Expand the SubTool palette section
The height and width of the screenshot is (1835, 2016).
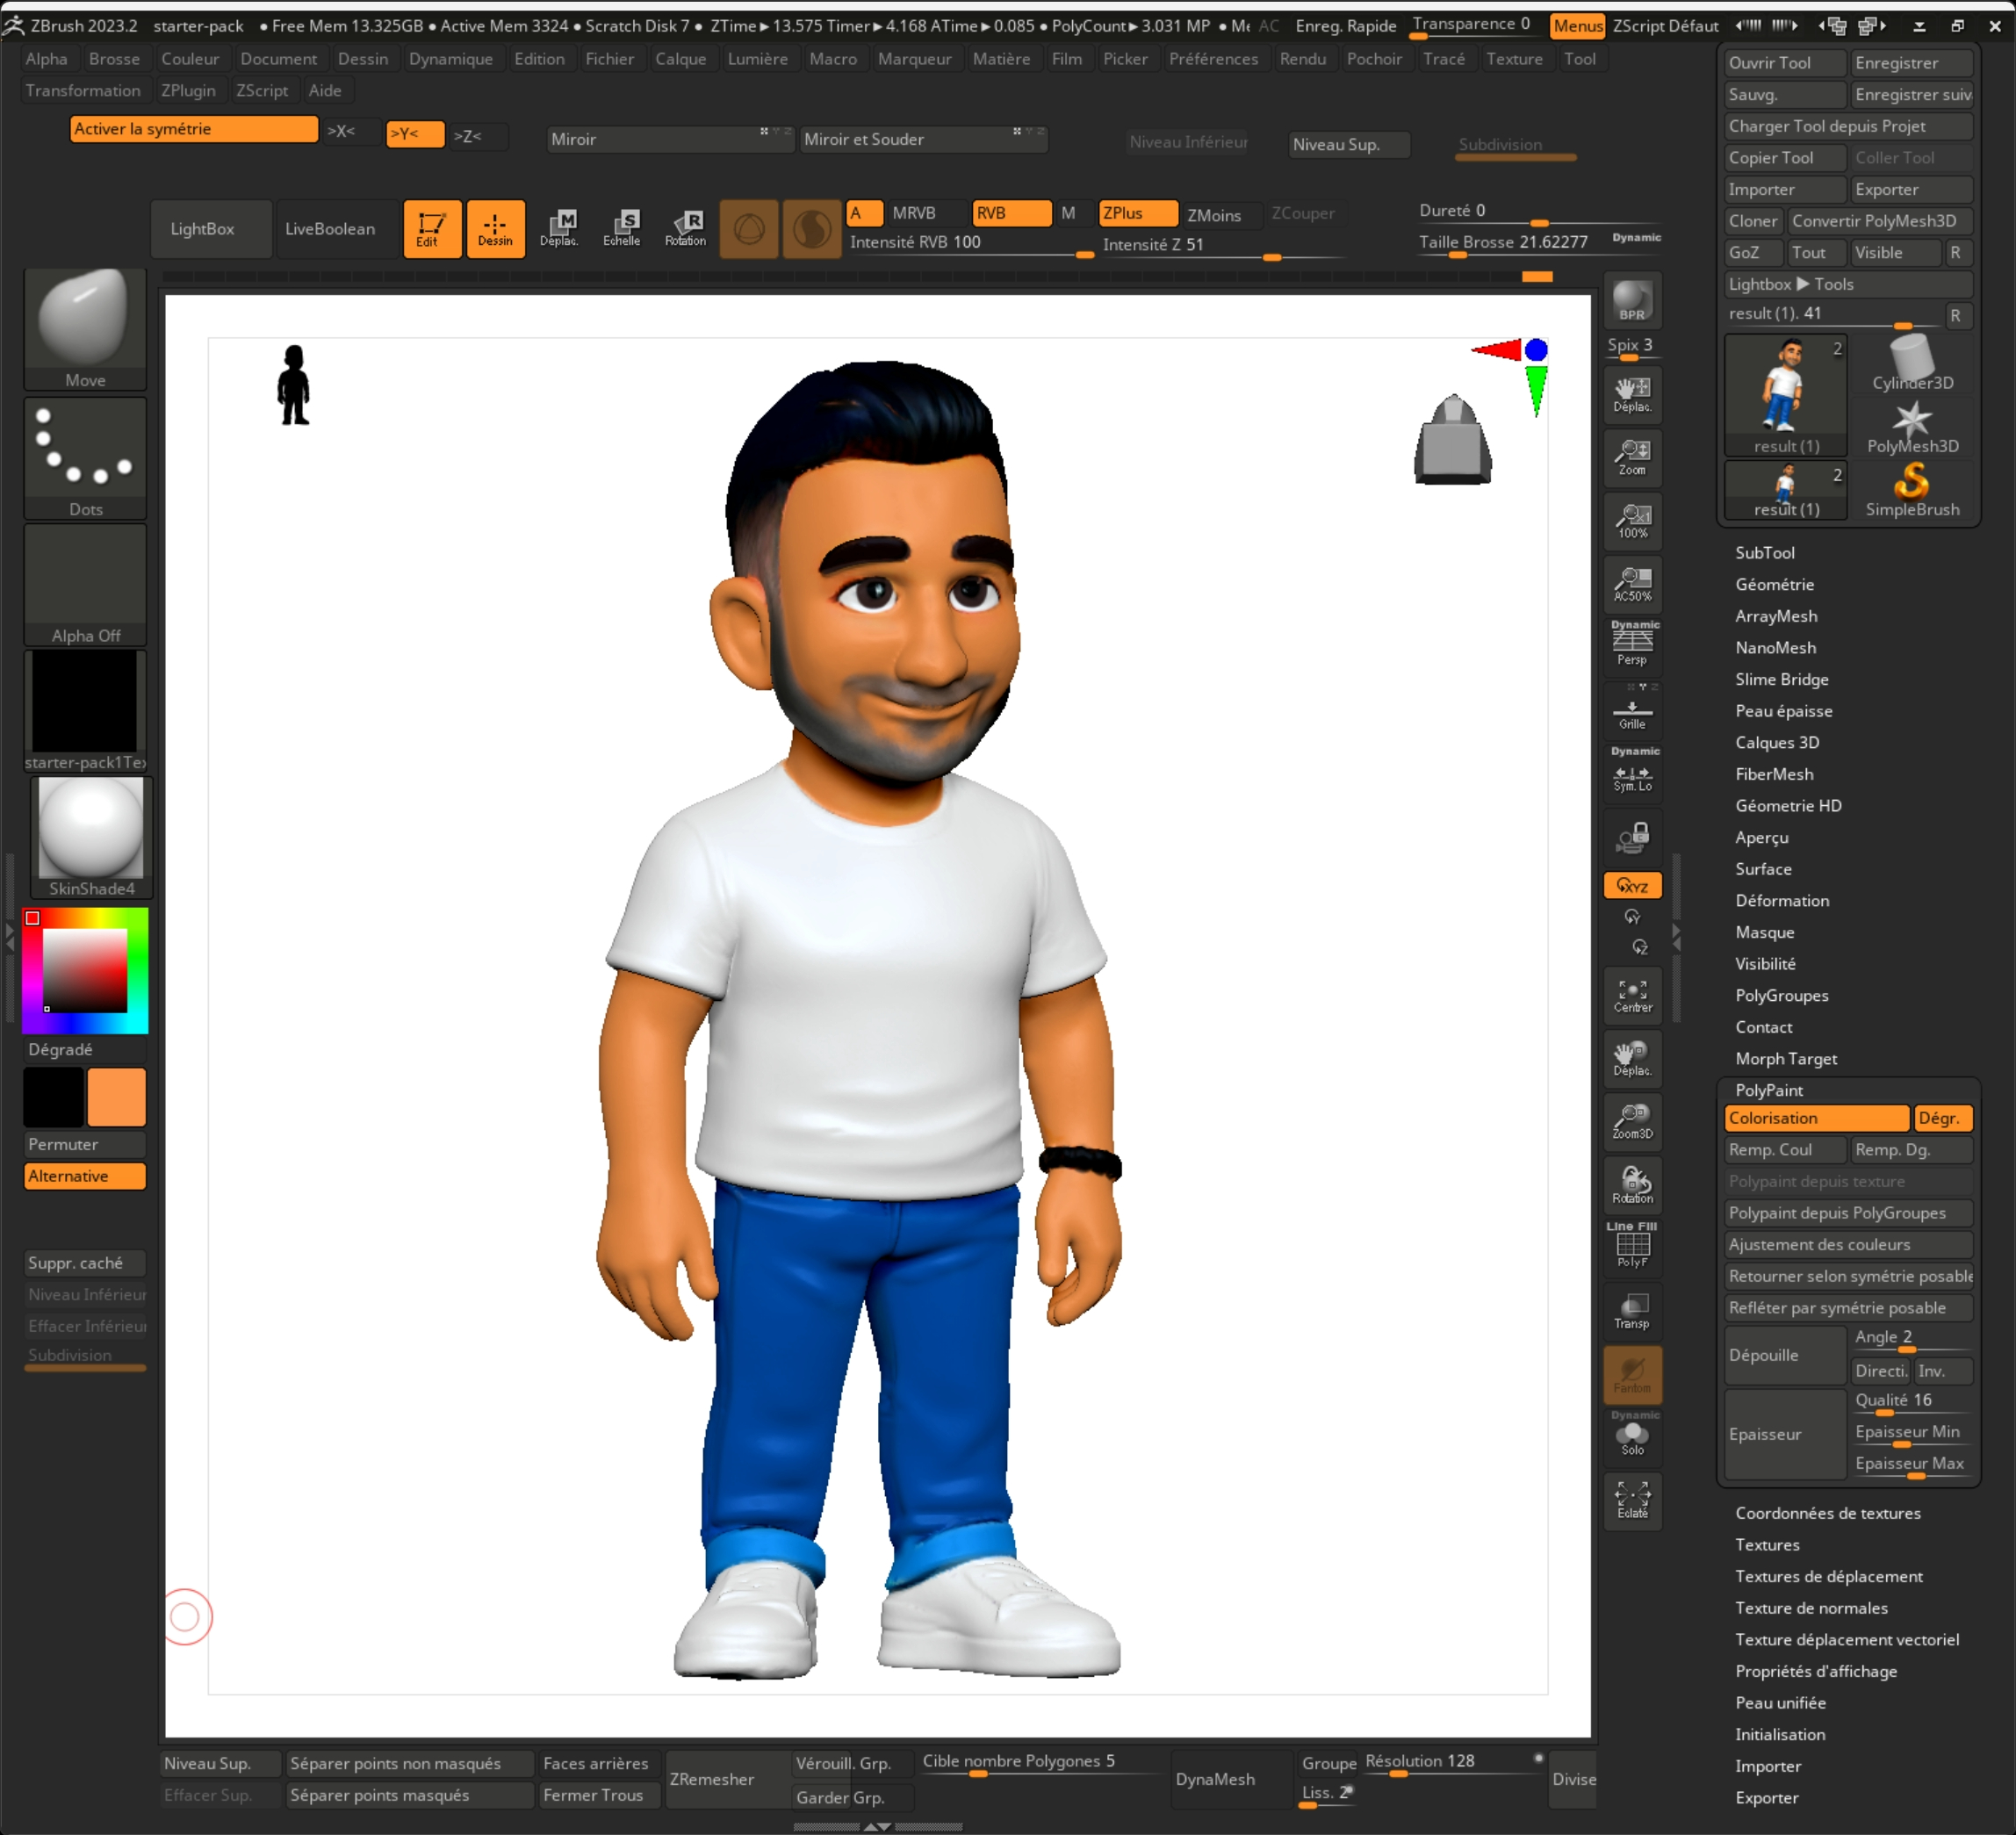click(x=1764, y=553)
